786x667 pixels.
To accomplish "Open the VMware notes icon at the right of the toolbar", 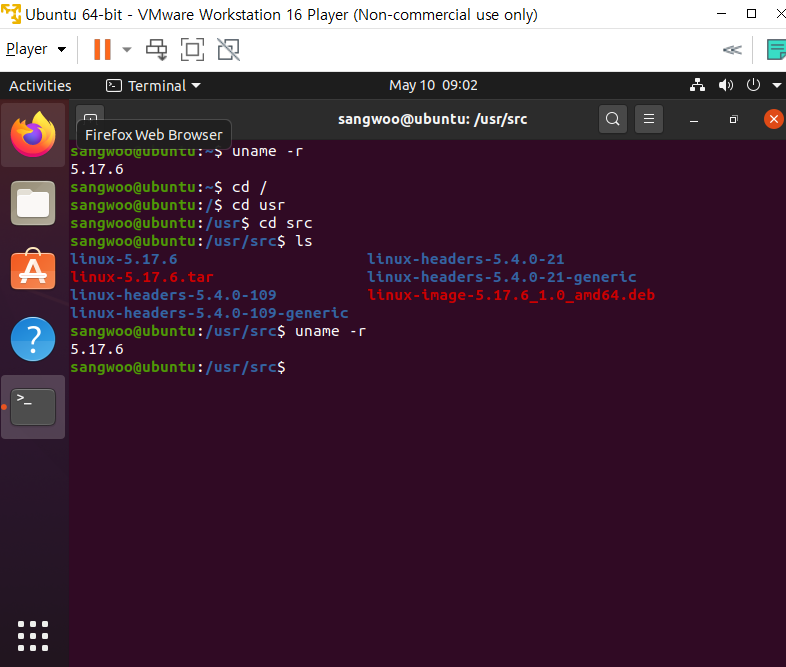I will 776,50.
